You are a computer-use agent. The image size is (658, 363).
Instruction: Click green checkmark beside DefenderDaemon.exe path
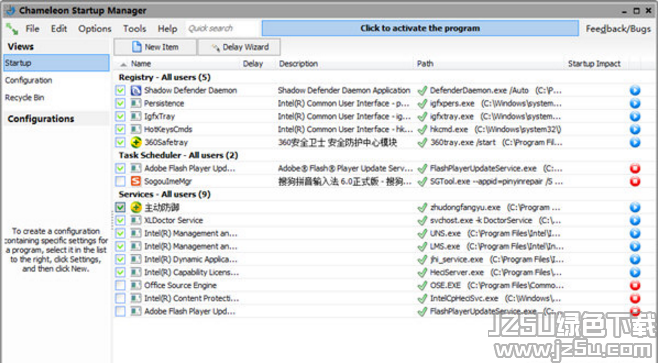(422, 90)
